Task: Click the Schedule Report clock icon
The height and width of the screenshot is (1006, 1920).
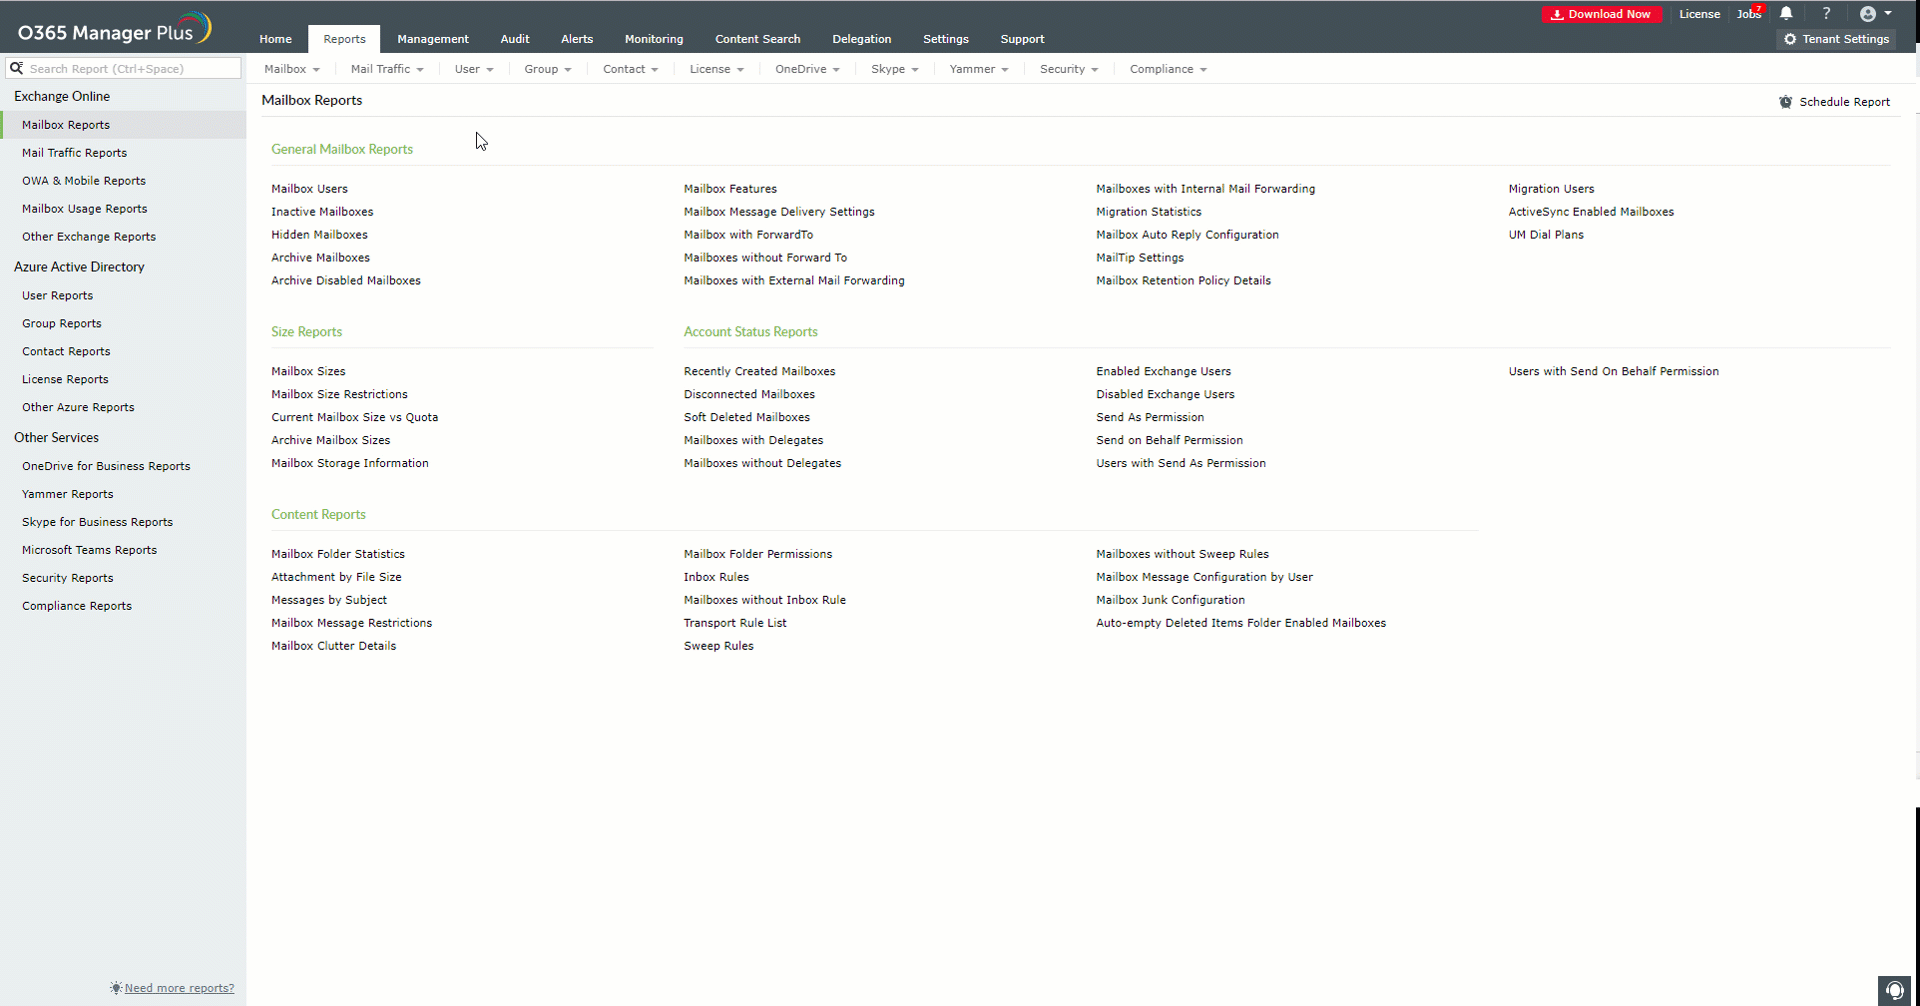Action: 1786,101
